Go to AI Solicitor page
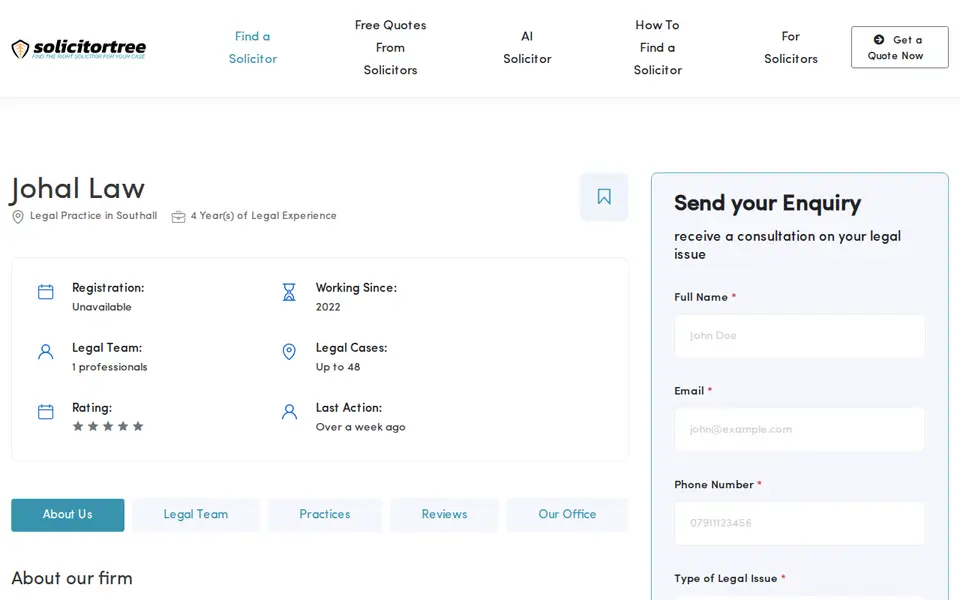 pos(527,48)
